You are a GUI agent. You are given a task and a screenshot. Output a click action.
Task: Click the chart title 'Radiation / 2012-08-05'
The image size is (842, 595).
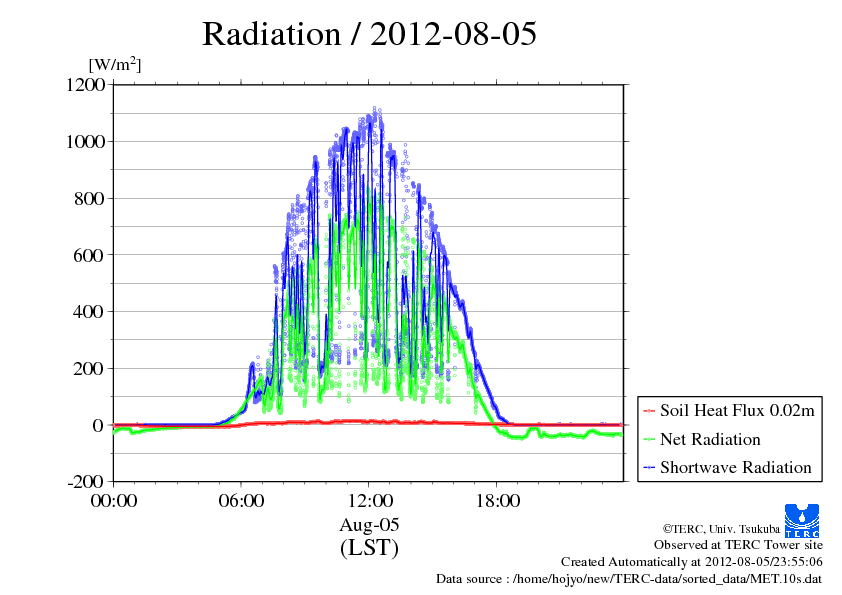point(369,34)
